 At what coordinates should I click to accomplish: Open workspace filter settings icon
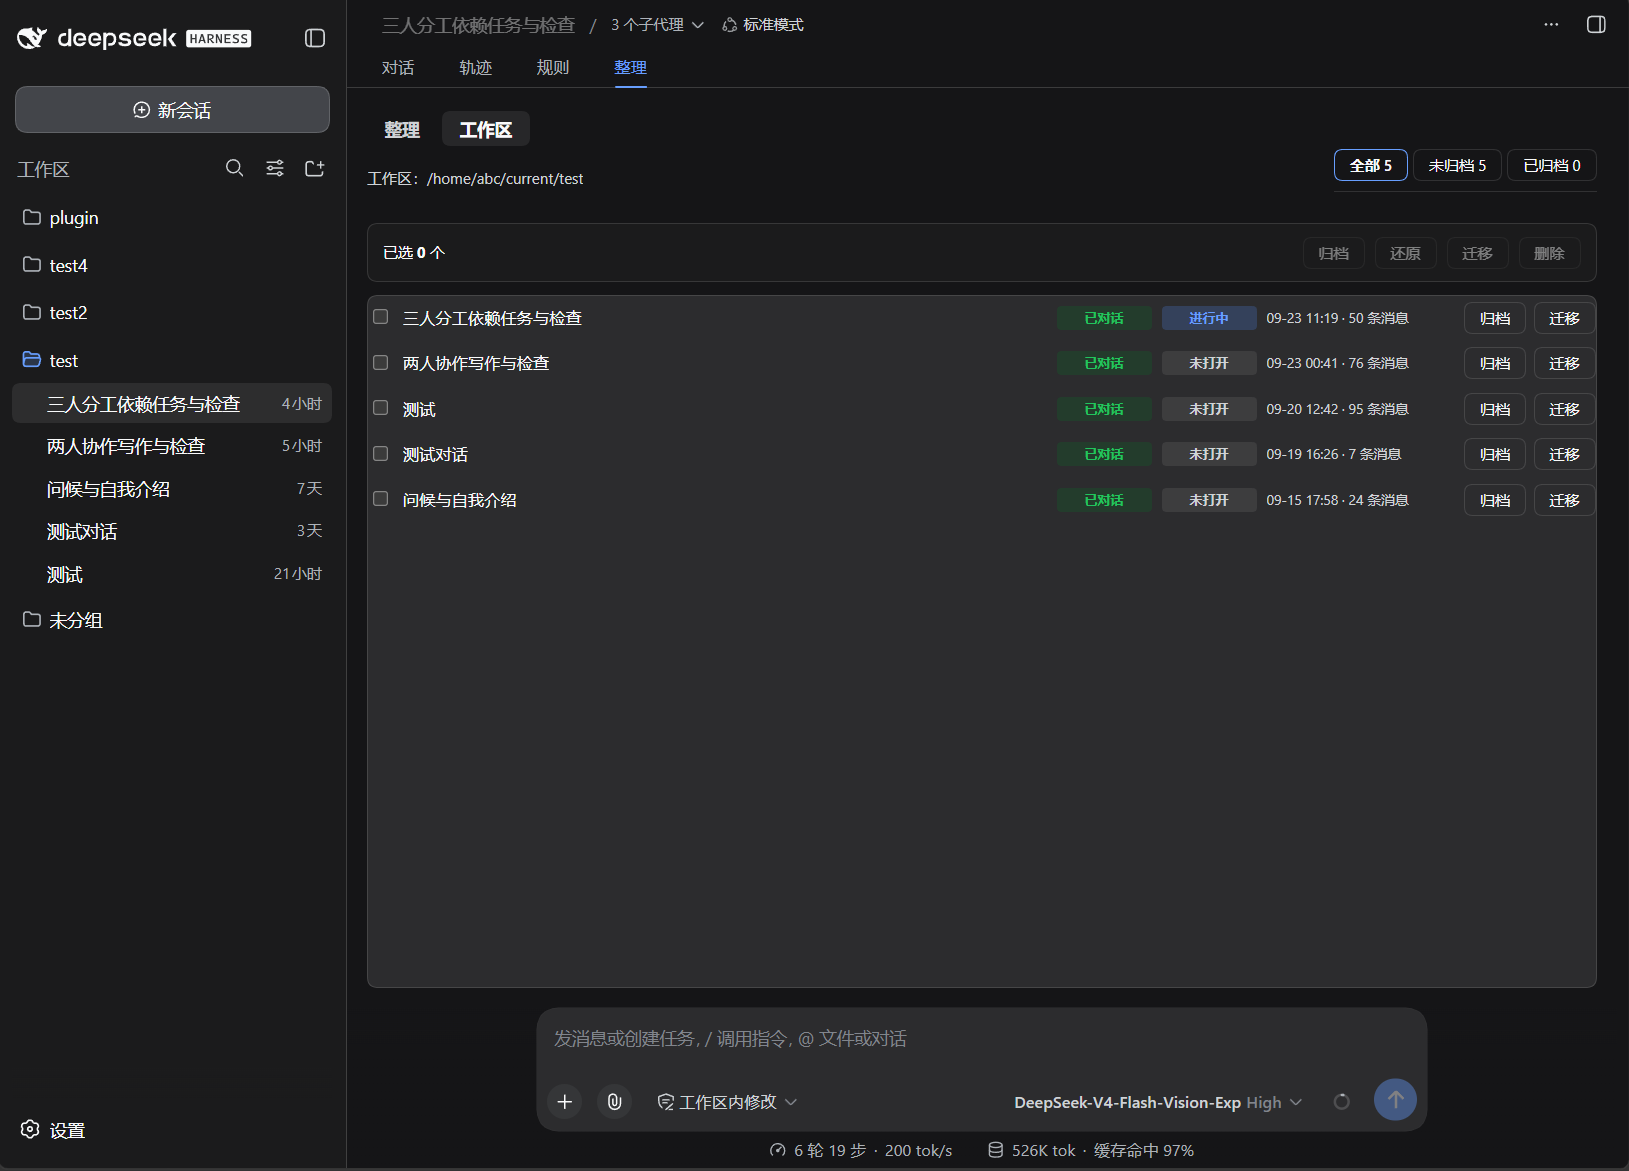coord(275,168)
